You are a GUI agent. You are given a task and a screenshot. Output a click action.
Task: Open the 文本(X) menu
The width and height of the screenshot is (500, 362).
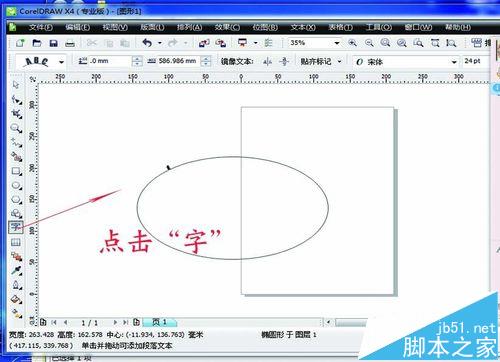point(303,27)
